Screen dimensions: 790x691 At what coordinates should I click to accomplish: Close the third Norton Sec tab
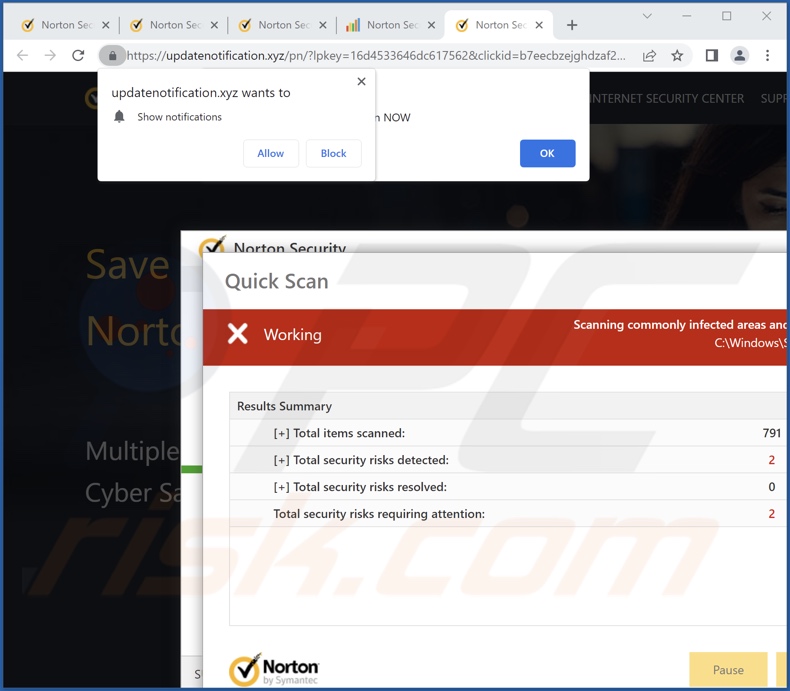point(322,25)
